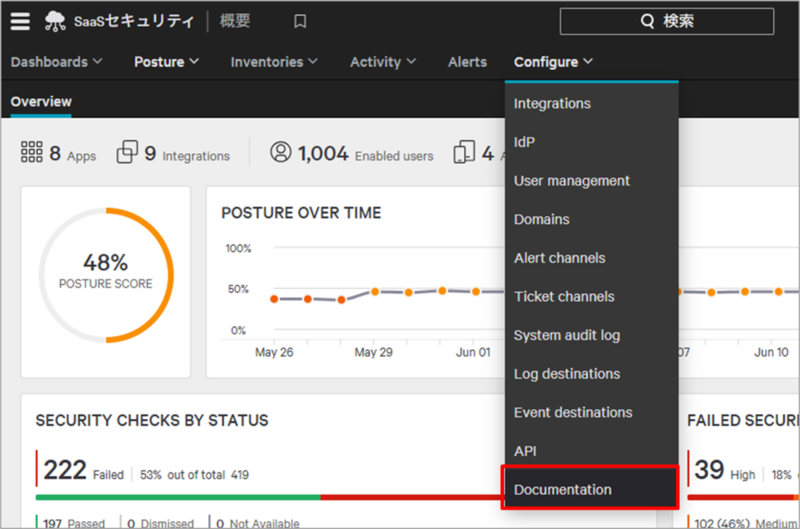Select Domains menu entry
The image size is (800, 529).
pos(592,219)
